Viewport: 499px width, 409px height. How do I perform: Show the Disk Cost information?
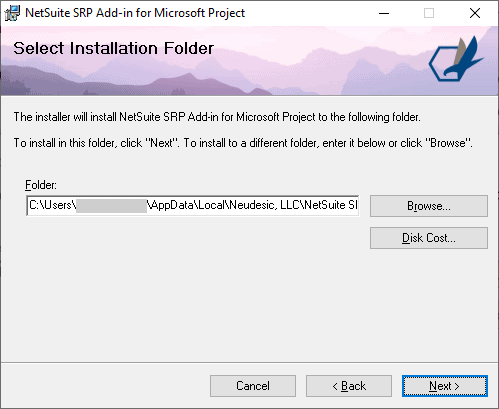429,238
